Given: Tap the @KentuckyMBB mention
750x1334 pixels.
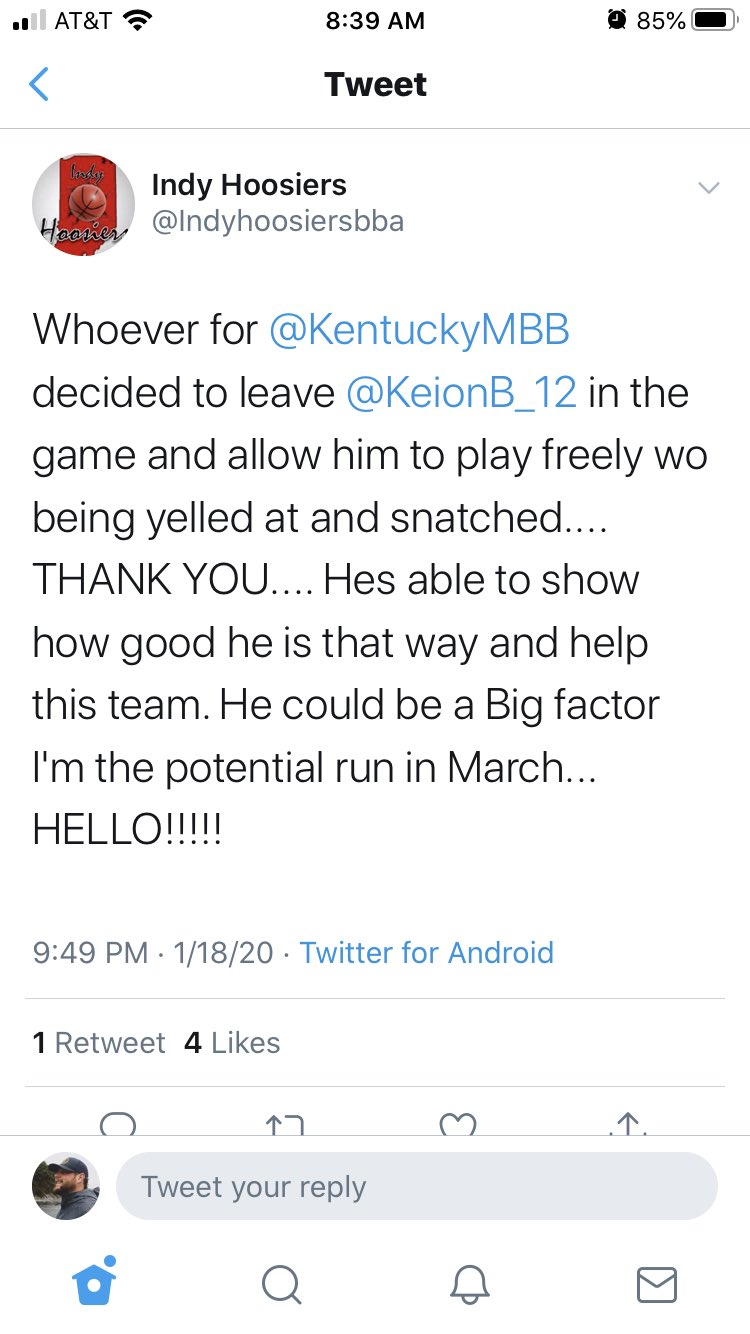Looking at the screenshot, I should click(x=420, y=330).
